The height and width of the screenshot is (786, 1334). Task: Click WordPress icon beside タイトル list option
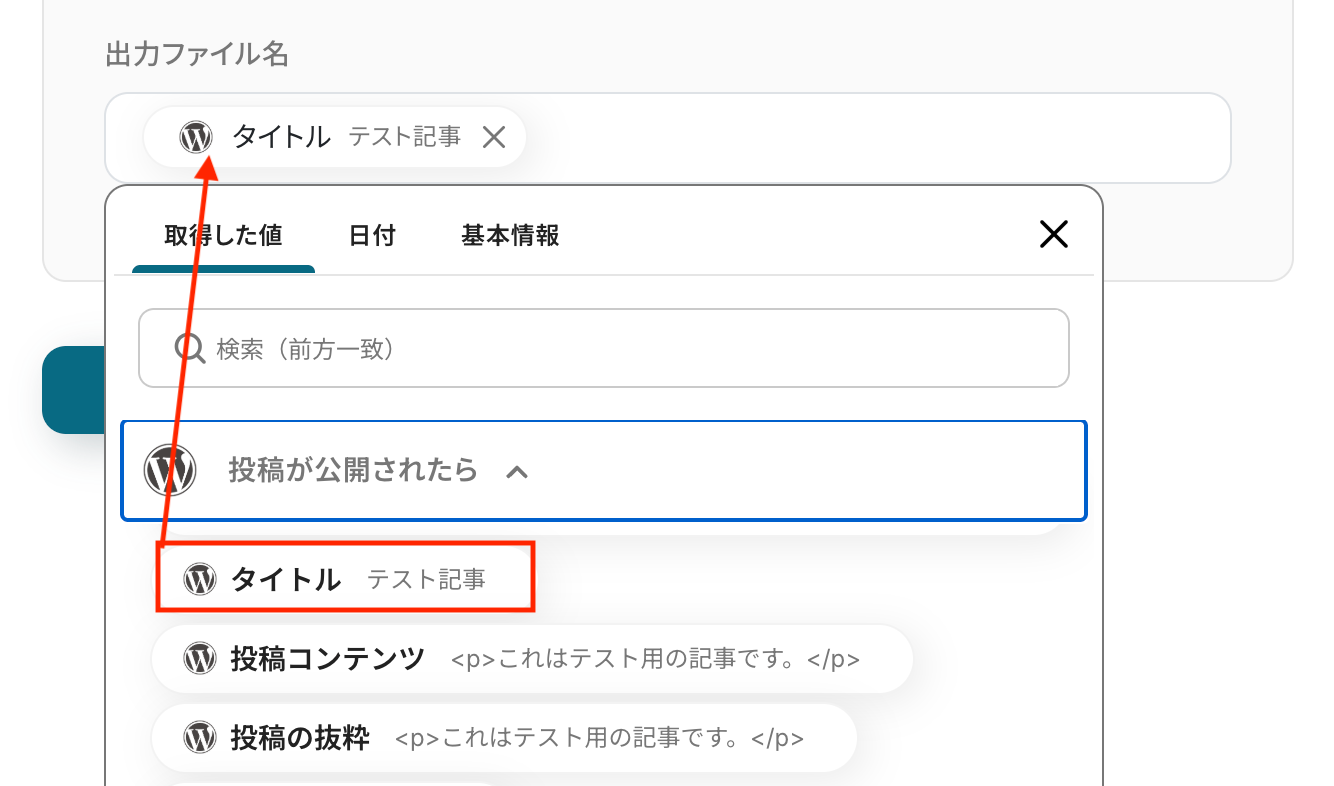(200, 579)
